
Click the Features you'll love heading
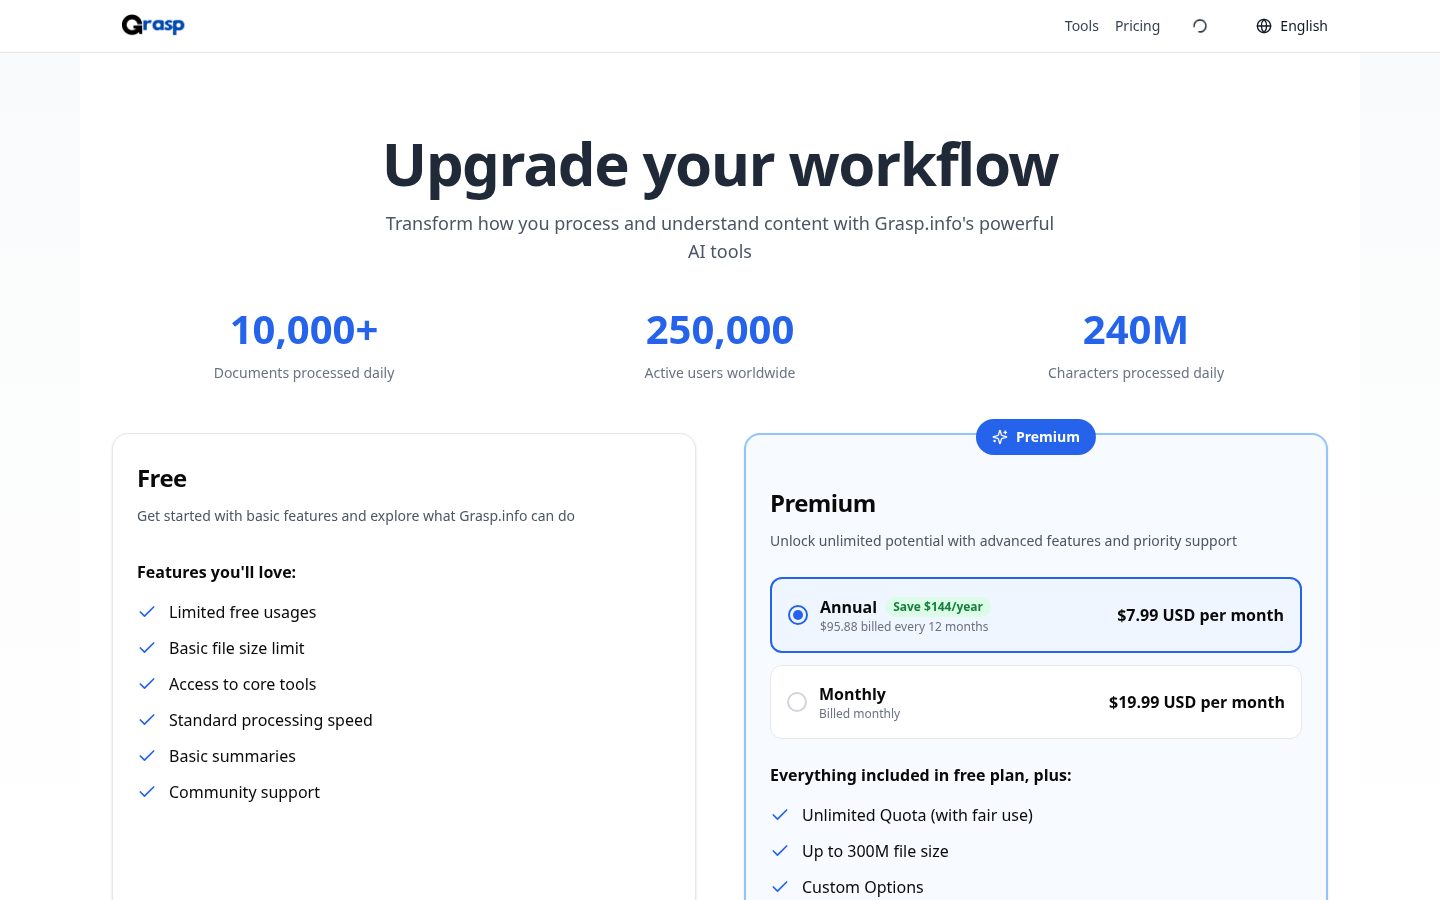pos(216,572)
